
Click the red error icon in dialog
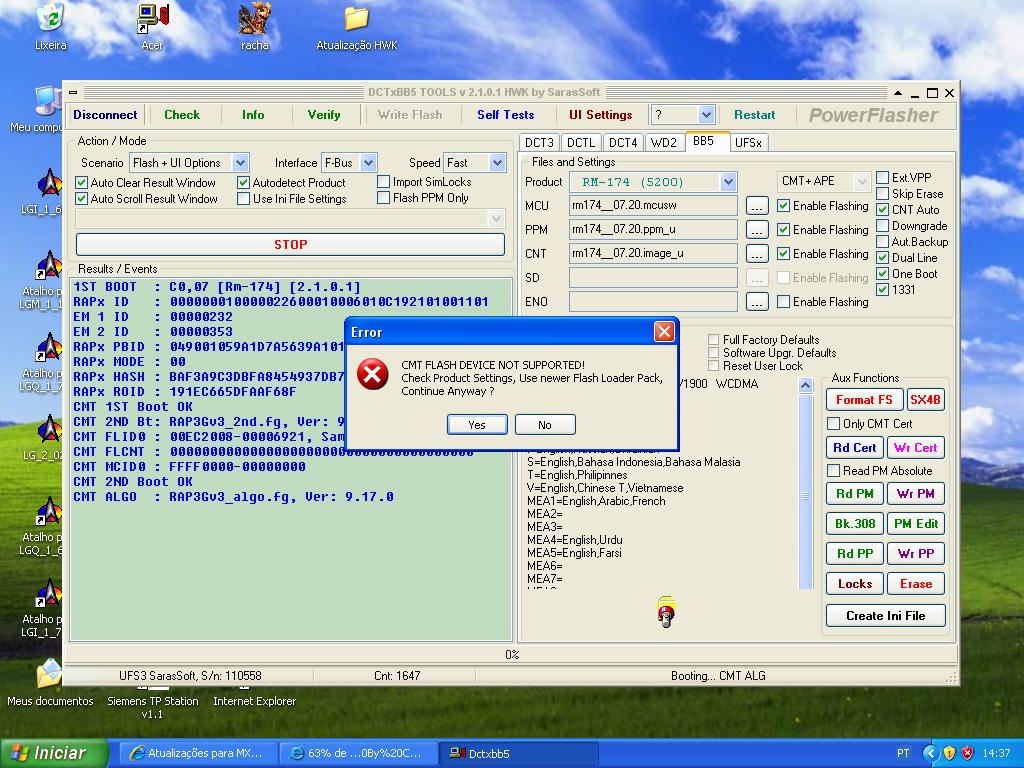coord(373,374)
